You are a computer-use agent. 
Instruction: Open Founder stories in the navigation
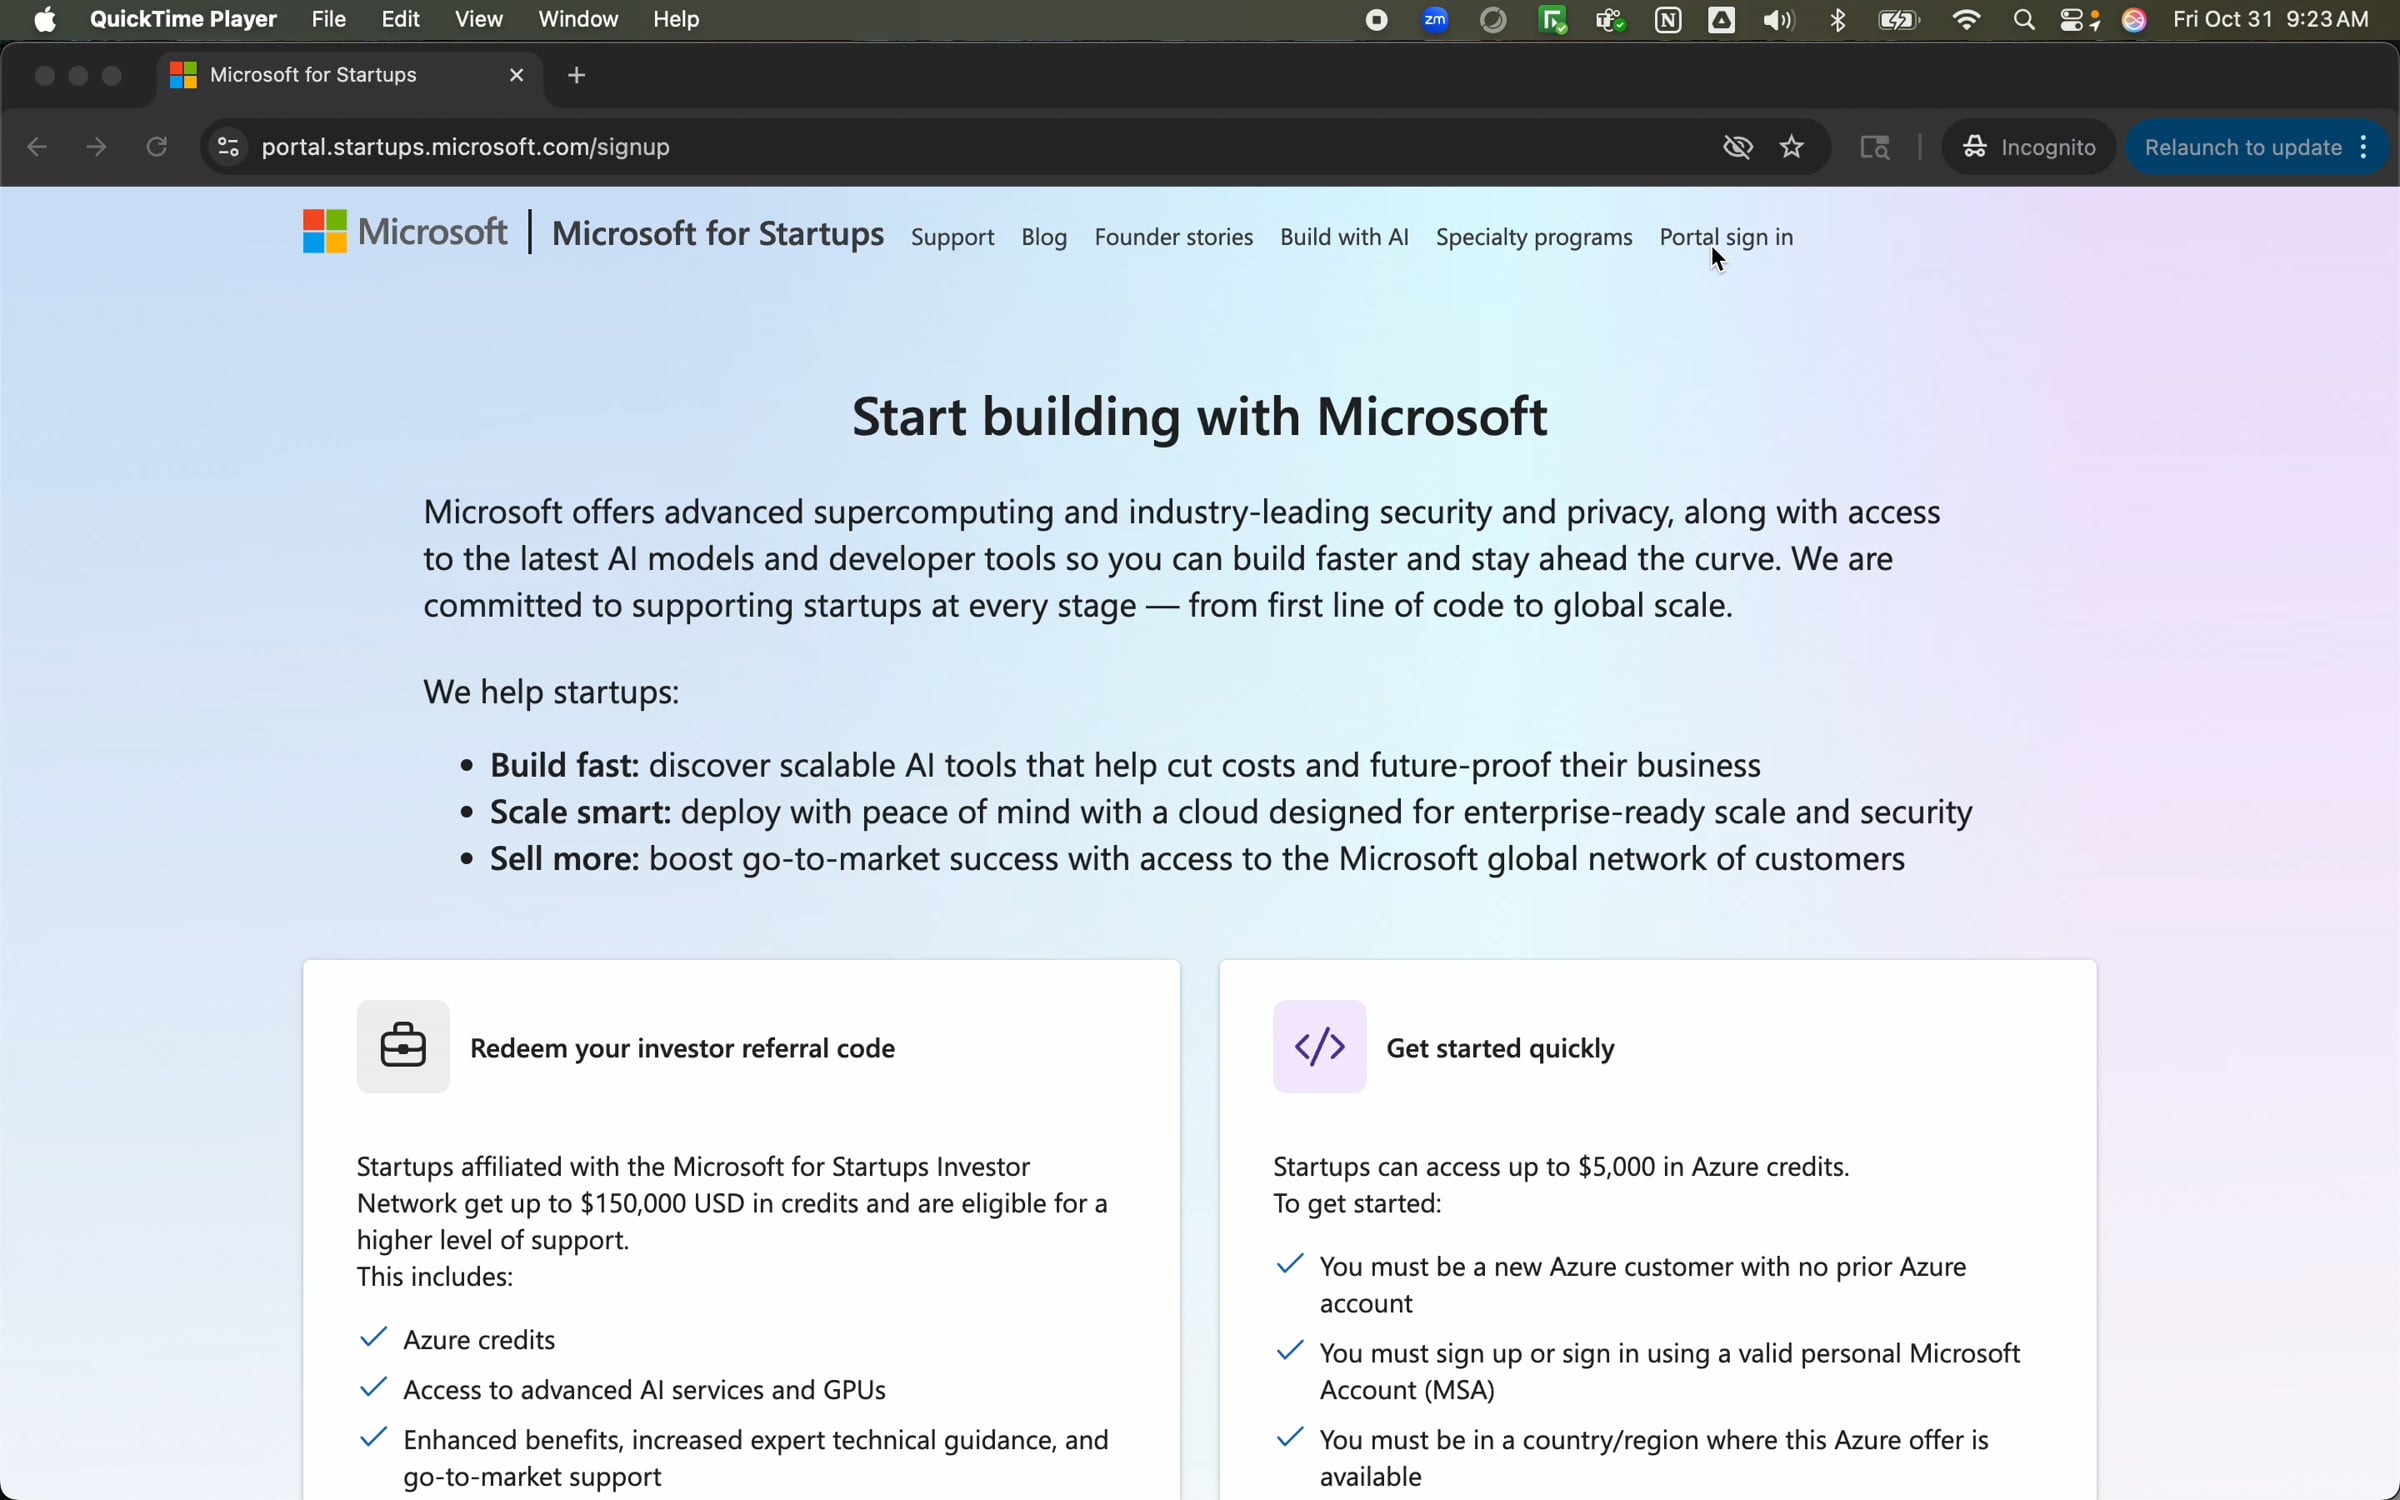click(x=1173, y=237)
